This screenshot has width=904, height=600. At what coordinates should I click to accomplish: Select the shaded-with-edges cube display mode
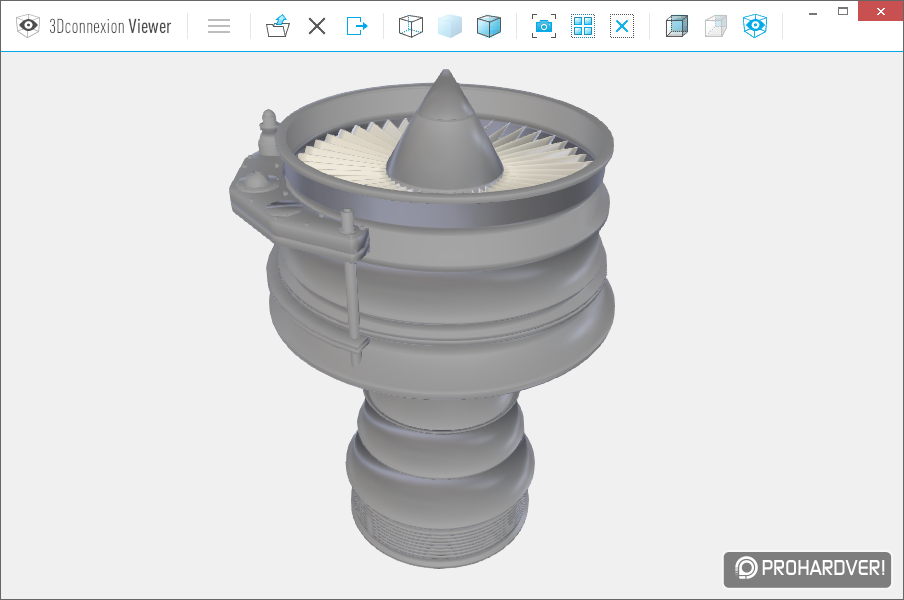click(489, 26)
